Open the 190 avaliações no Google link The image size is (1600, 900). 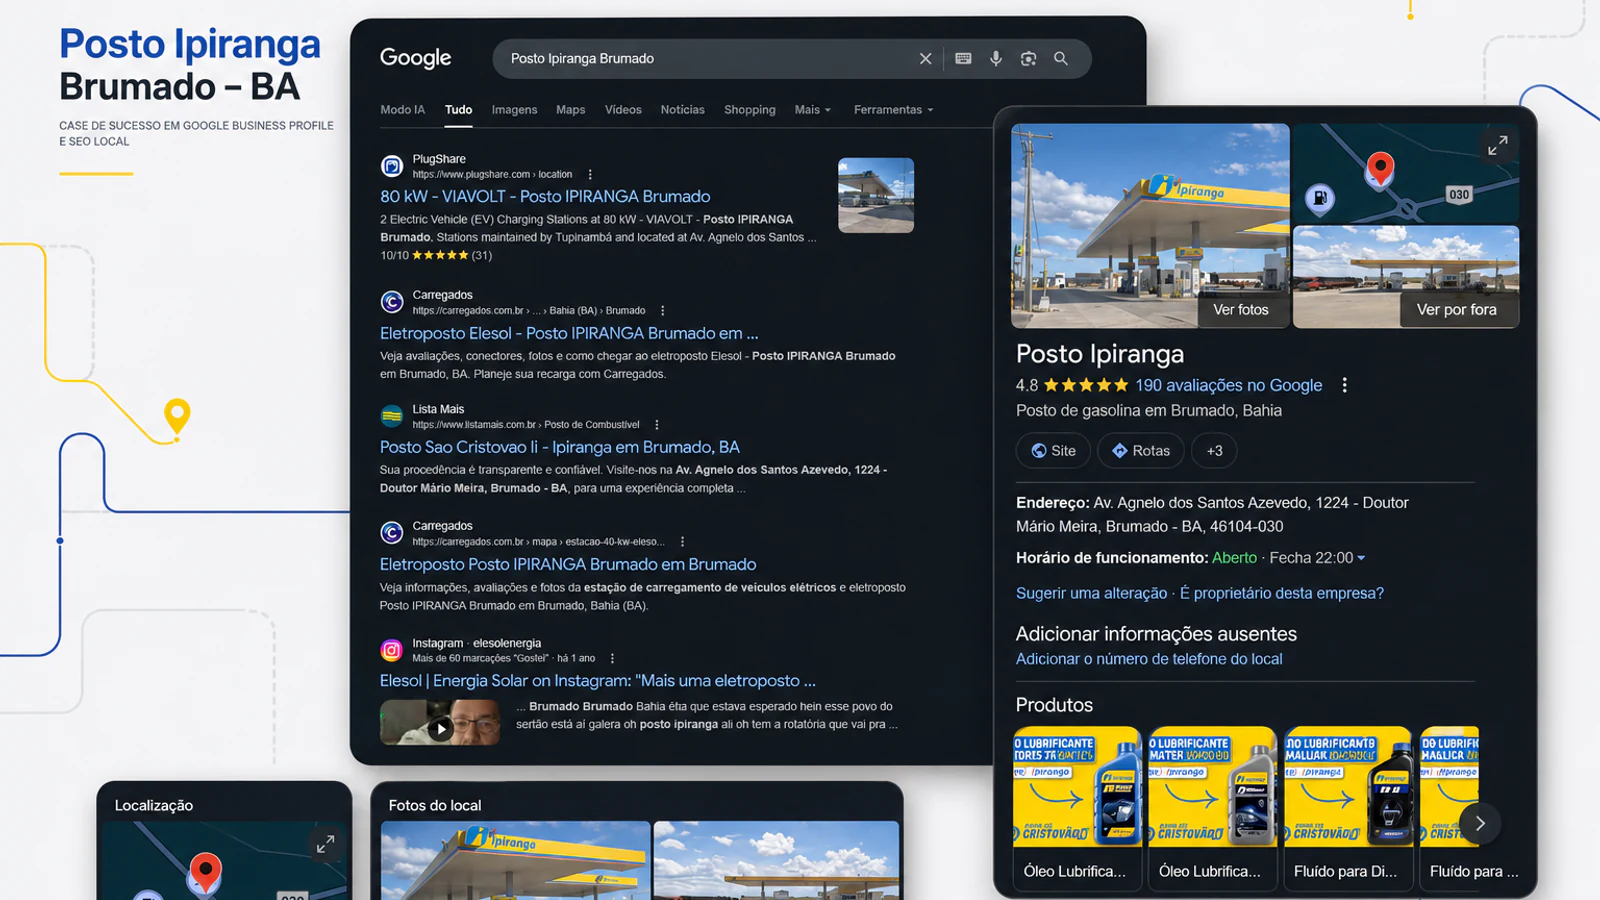coord(1228,385)
